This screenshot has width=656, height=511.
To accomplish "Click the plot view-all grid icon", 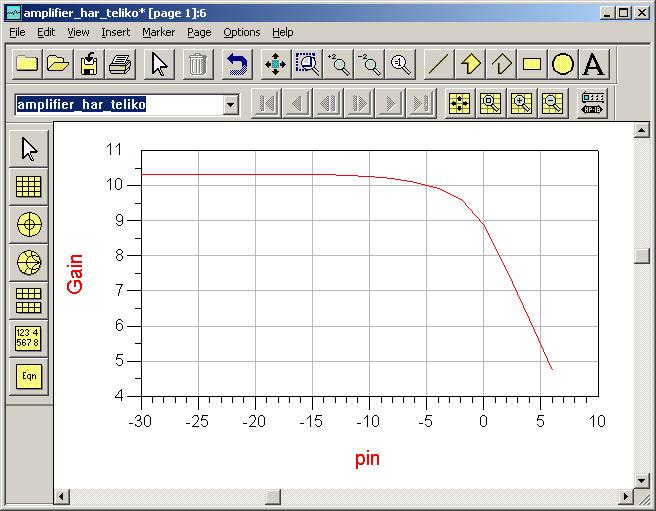I will click(x=460, y=103).
